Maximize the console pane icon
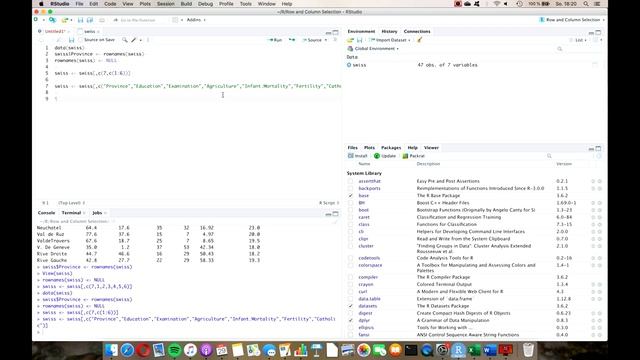The height and width of the screenshot is (360, 640). [x=336, y=213]
